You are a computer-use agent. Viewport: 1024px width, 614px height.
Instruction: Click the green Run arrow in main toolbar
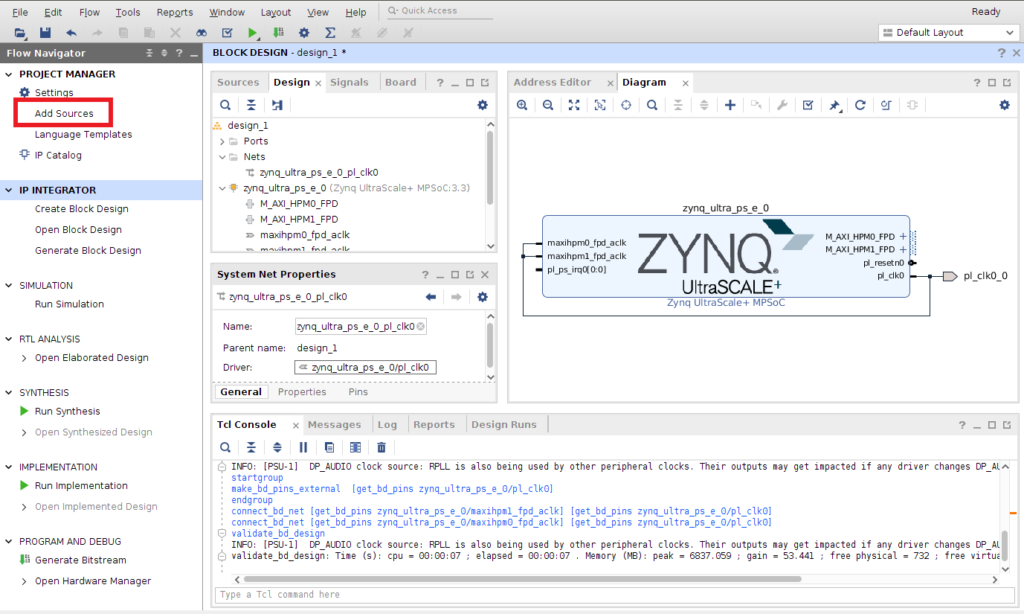pyautogui.click(x=254, y=33)
